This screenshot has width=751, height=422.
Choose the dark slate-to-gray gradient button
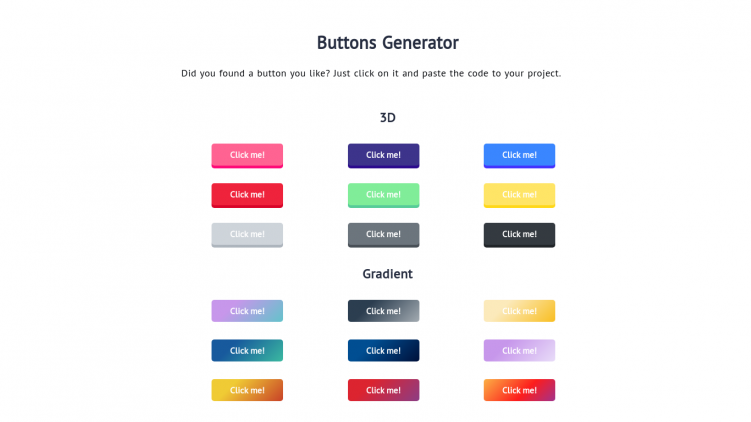coord(383,311)
